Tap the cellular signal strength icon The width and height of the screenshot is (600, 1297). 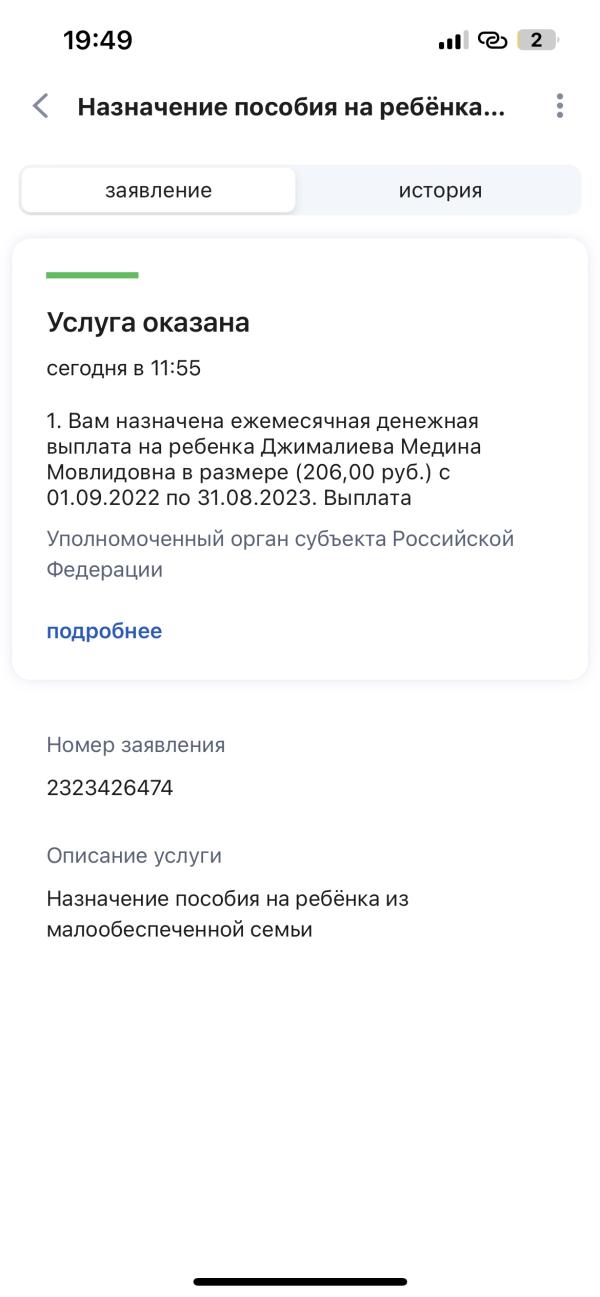[453, 41]
